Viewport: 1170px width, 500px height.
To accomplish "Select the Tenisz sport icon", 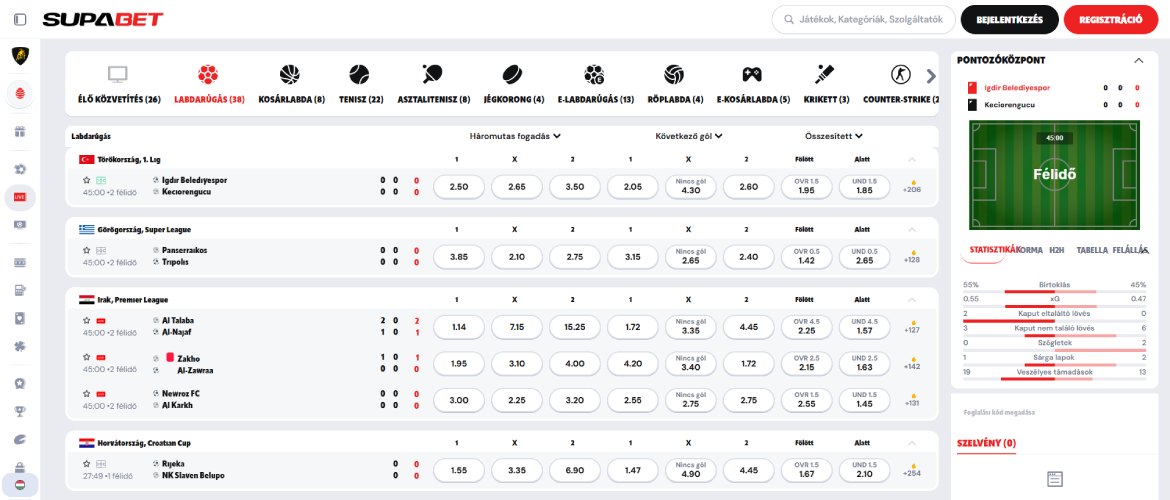I will (360, 75).
